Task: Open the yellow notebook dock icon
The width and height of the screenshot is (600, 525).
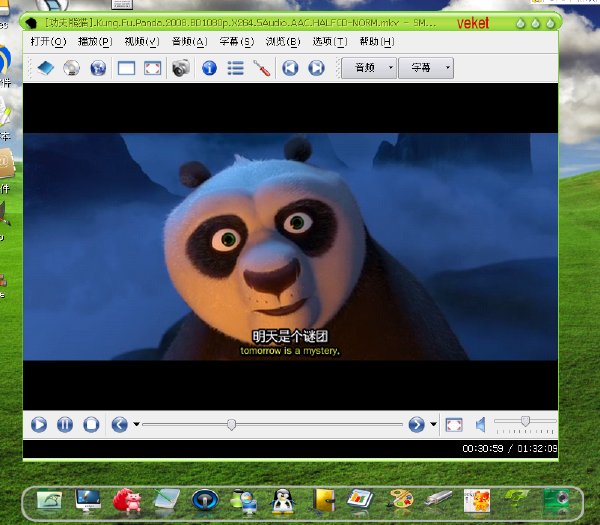Action: 324,500
